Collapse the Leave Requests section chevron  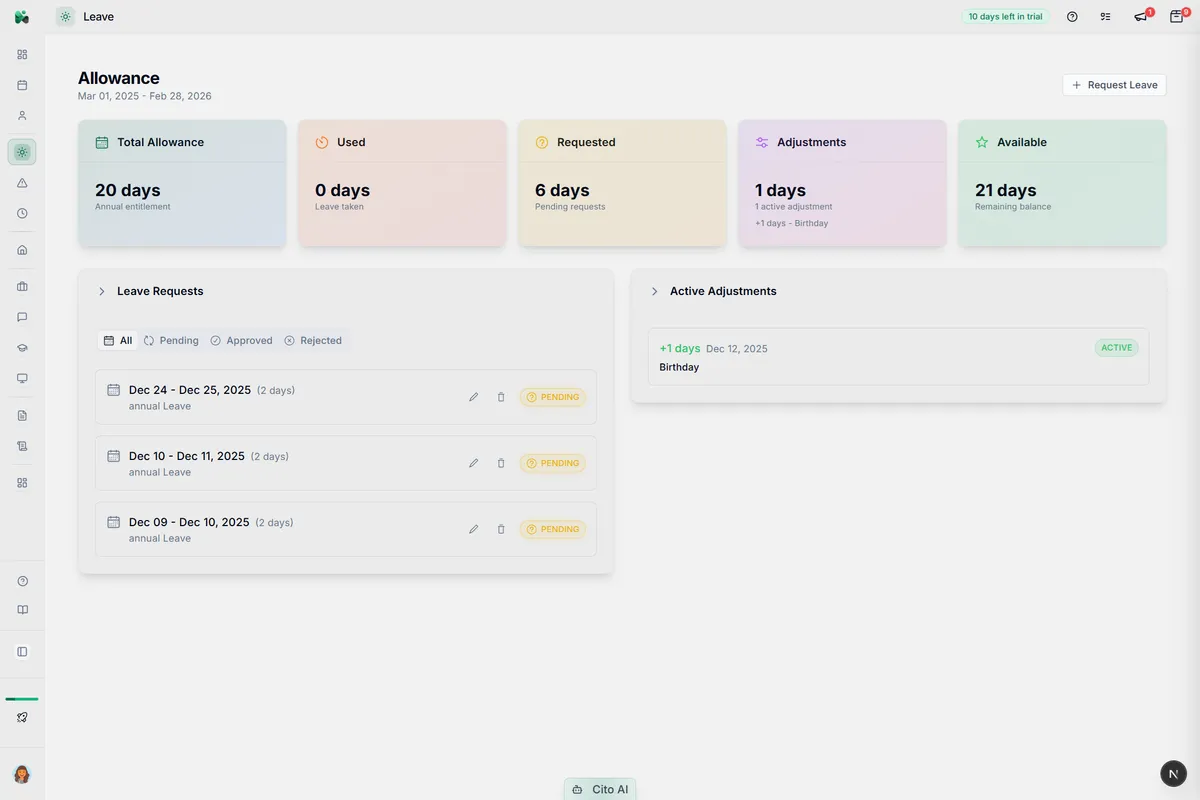pos(101,291)
